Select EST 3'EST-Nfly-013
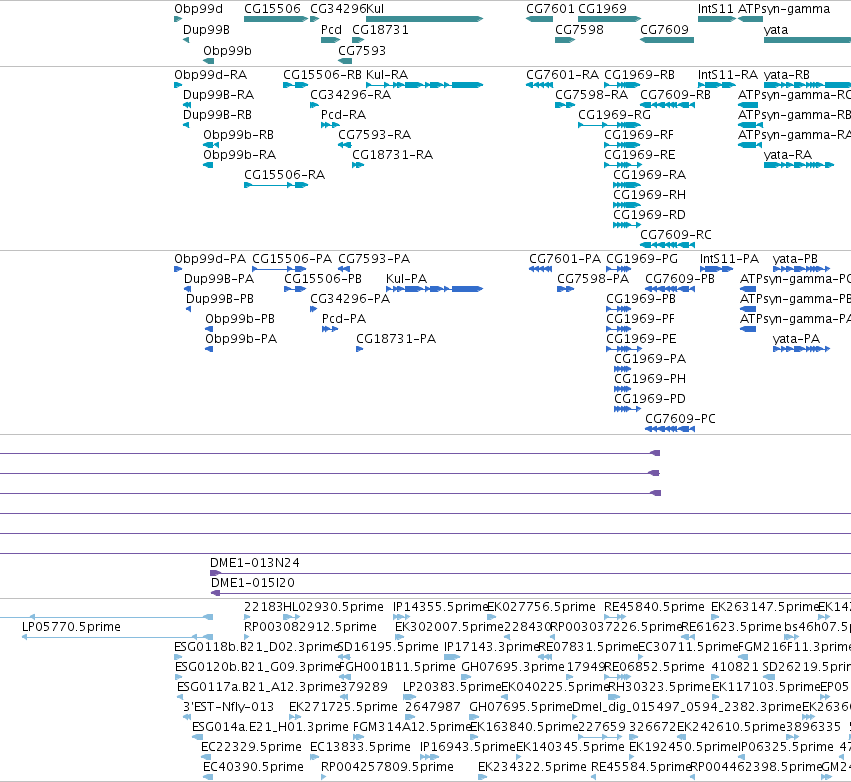This screenshot has height=782, width=851. coord(187,717)
